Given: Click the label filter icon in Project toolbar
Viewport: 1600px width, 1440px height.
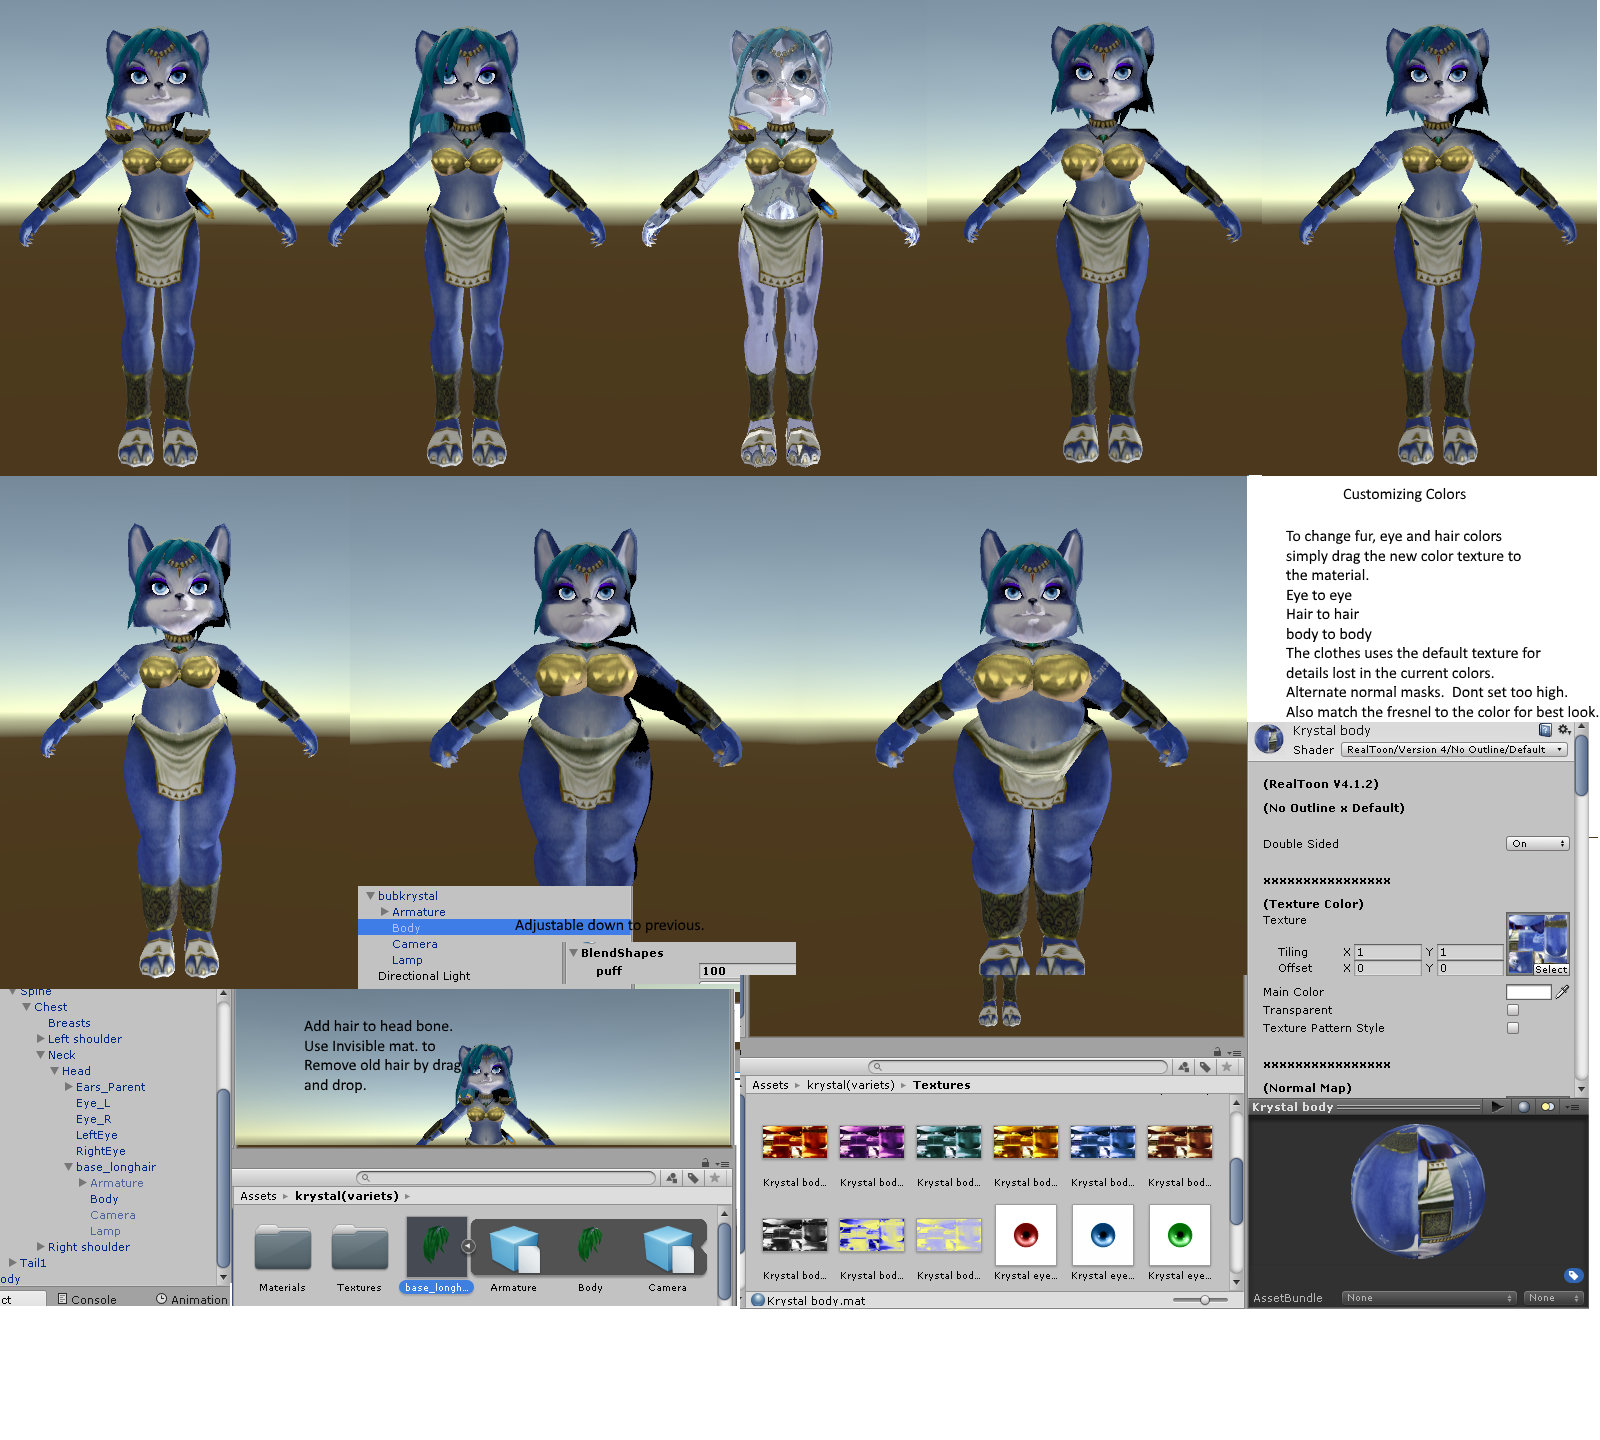Looking at the screenshot, I should click(x=1205, y=1067).
